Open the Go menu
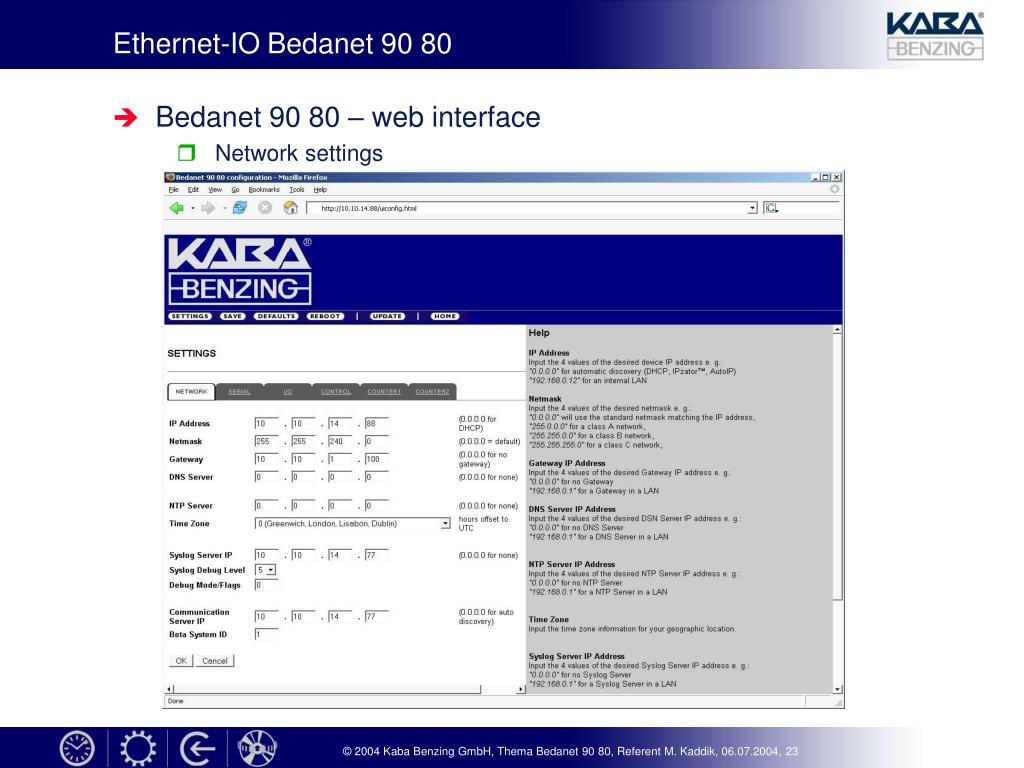Image resolution: width=1024 pixels, height=768 pixels. click(235, 190)
